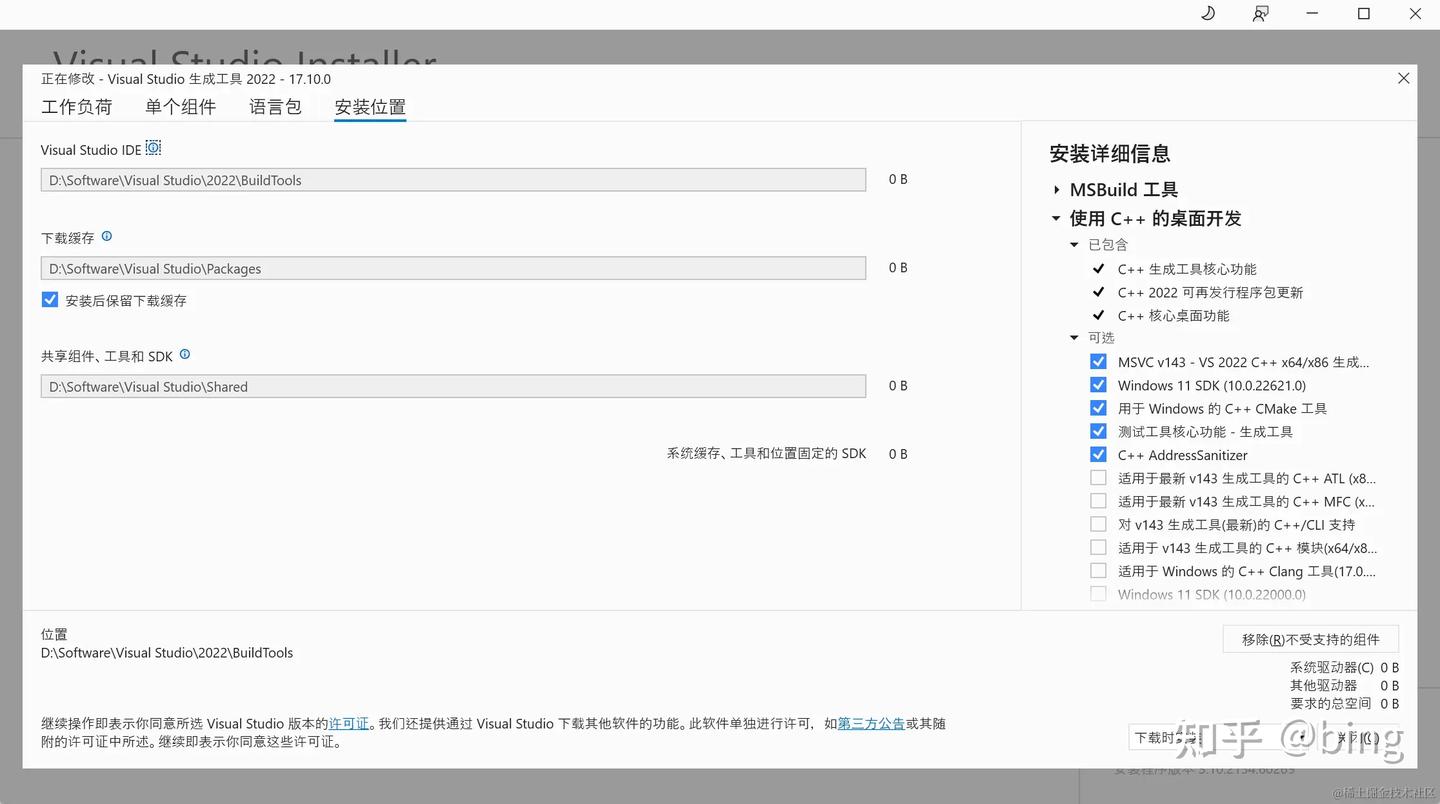Select the 位置 path D:\Software\Visual Studio\2022\BuildTools text

(x=167, y=653)
